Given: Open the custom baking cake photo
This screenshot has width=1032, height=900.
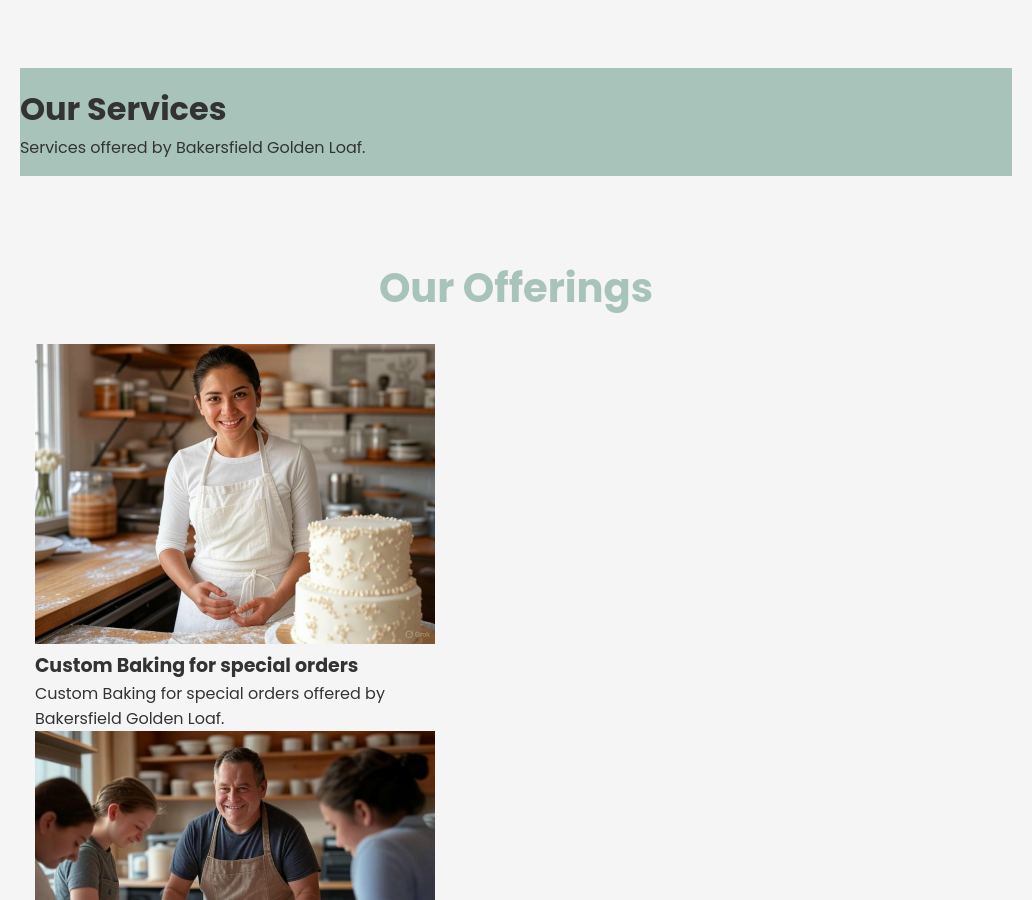Looking at the screenshot, I should click(x=235, y=493).
